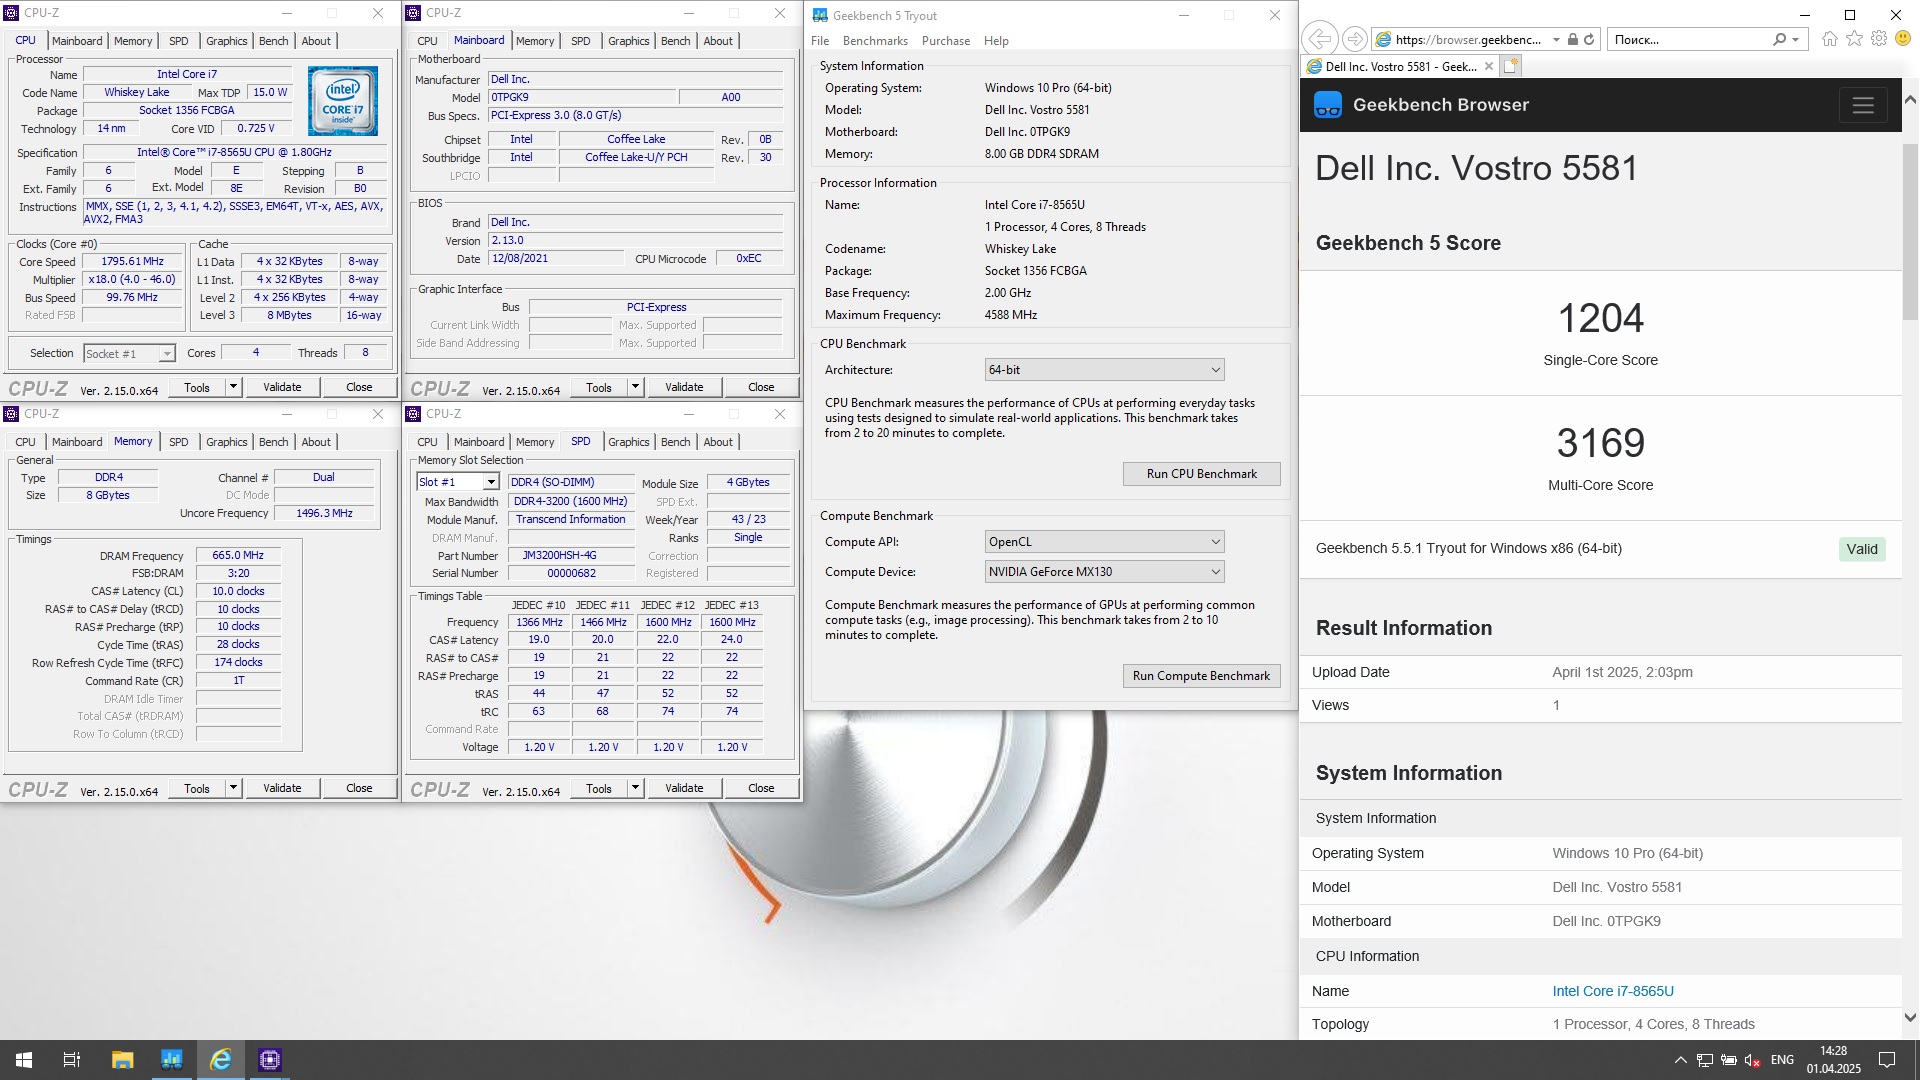Open Tools dropdown arrow in Mainboard window

[x=635, y=387]
